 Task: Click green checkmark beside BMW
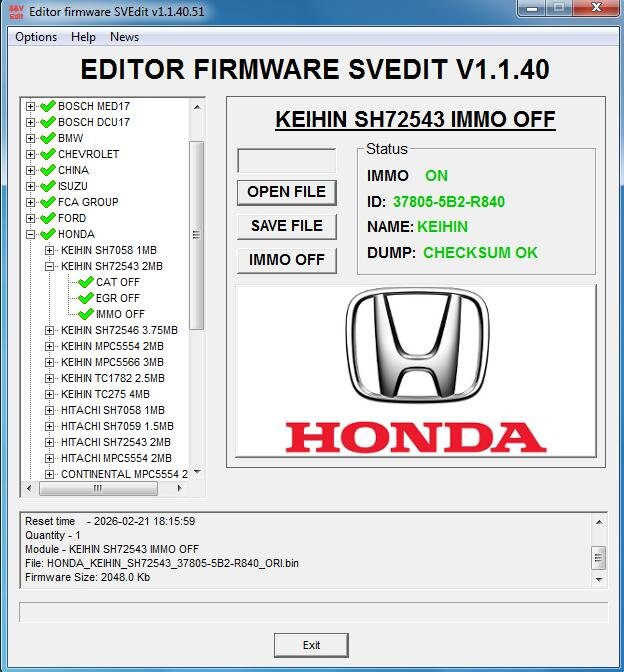click(48, 138)
